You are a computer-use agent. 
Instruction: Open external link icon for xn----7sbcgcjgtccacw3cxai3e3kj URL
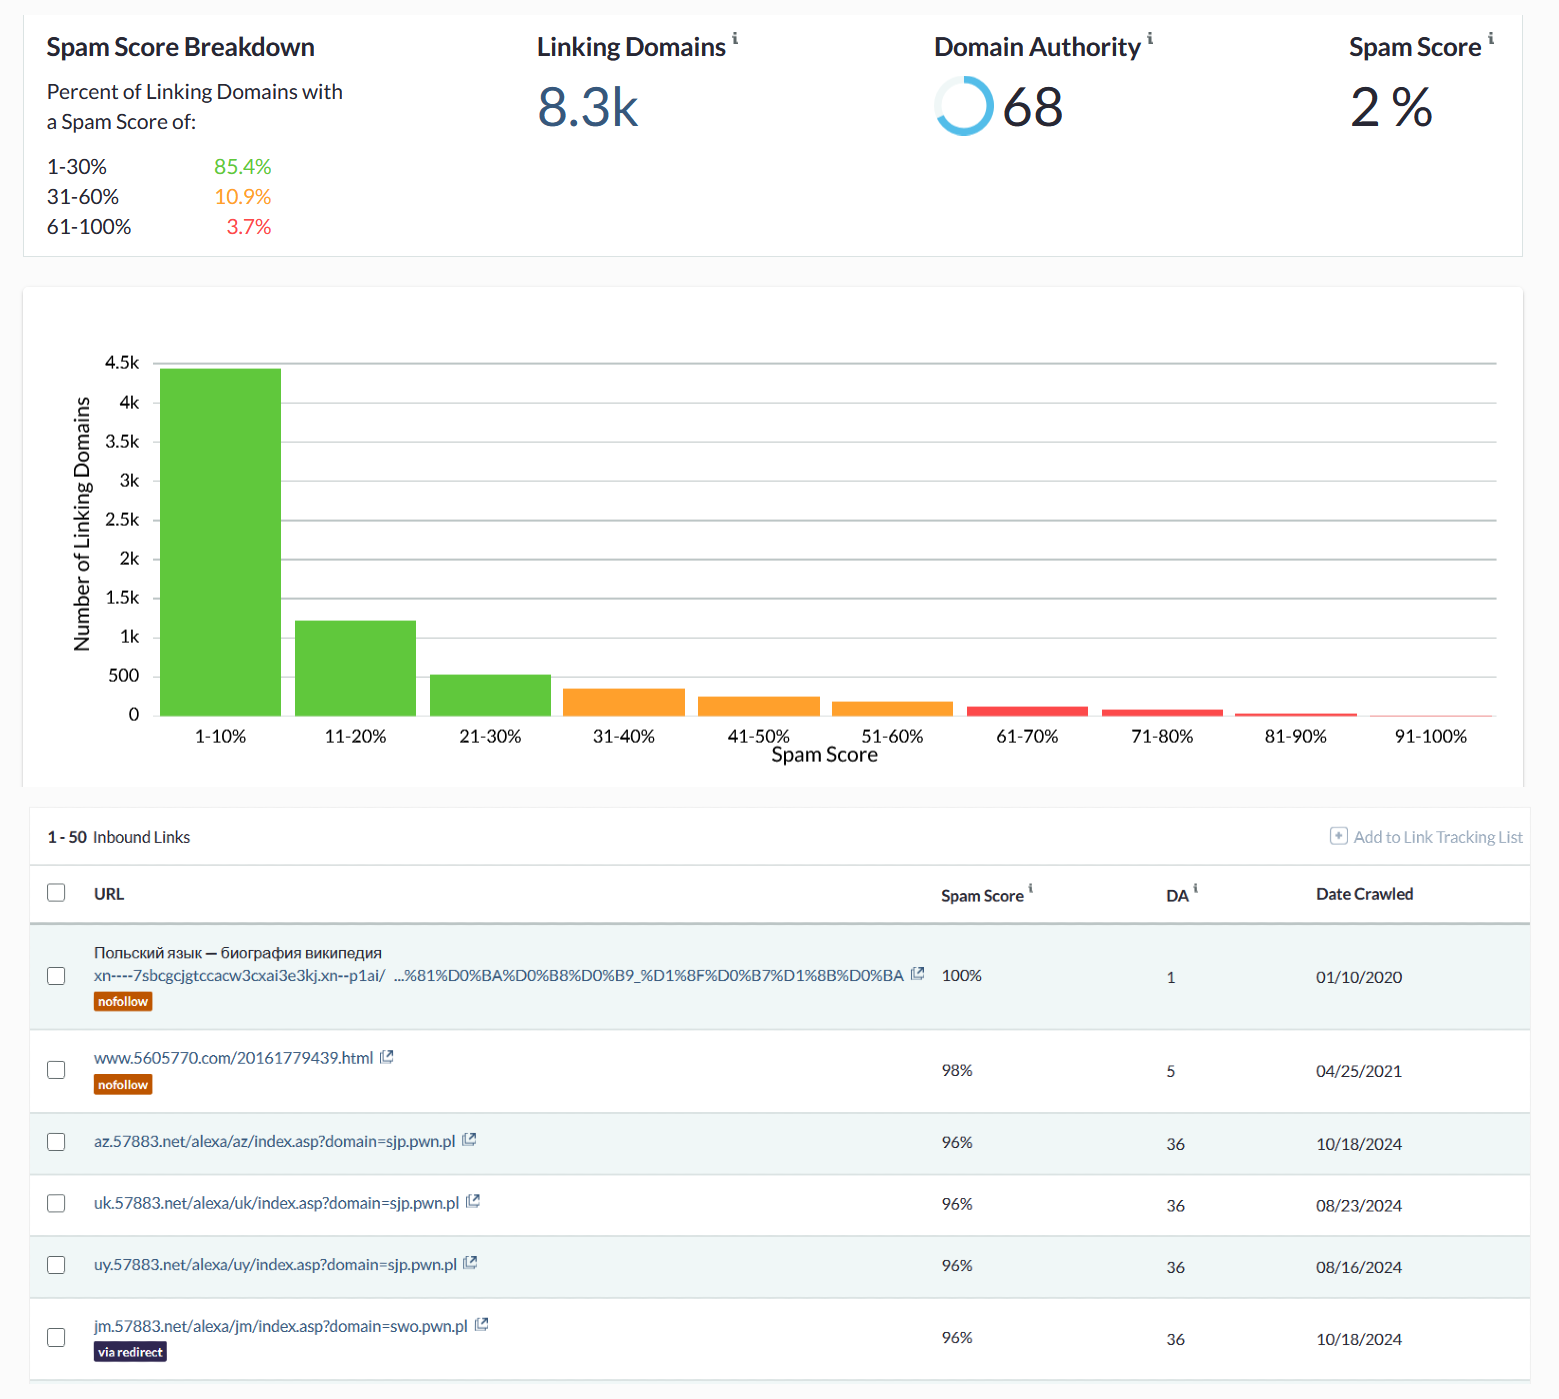pos(918,974)
